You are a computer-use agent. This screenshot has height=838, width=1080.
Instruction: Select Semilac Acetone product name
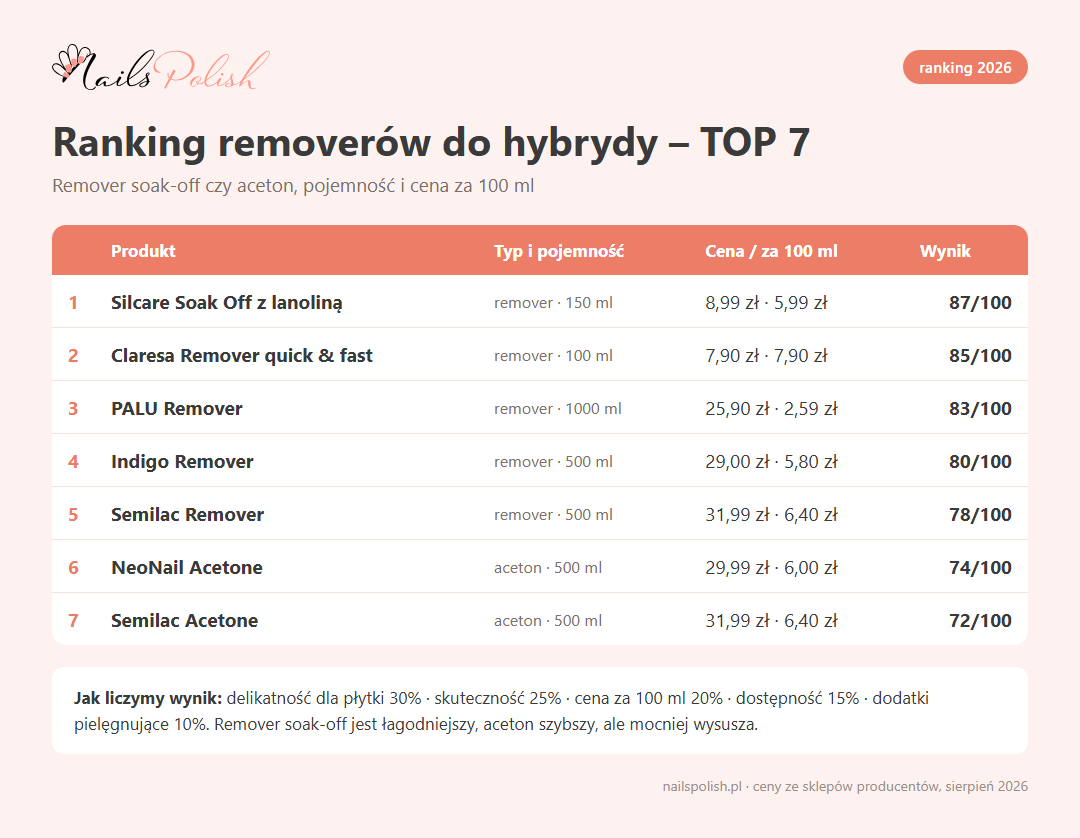[185, 620]
